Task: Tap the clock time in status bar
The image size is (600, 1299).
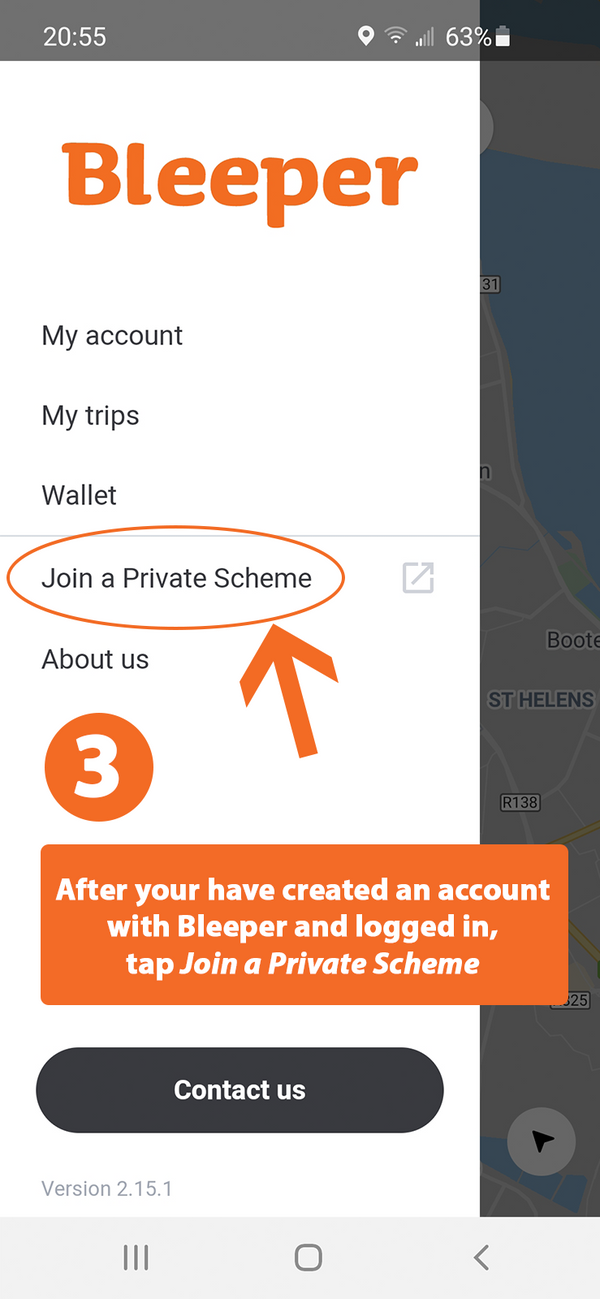Action: tap(75, 37)
